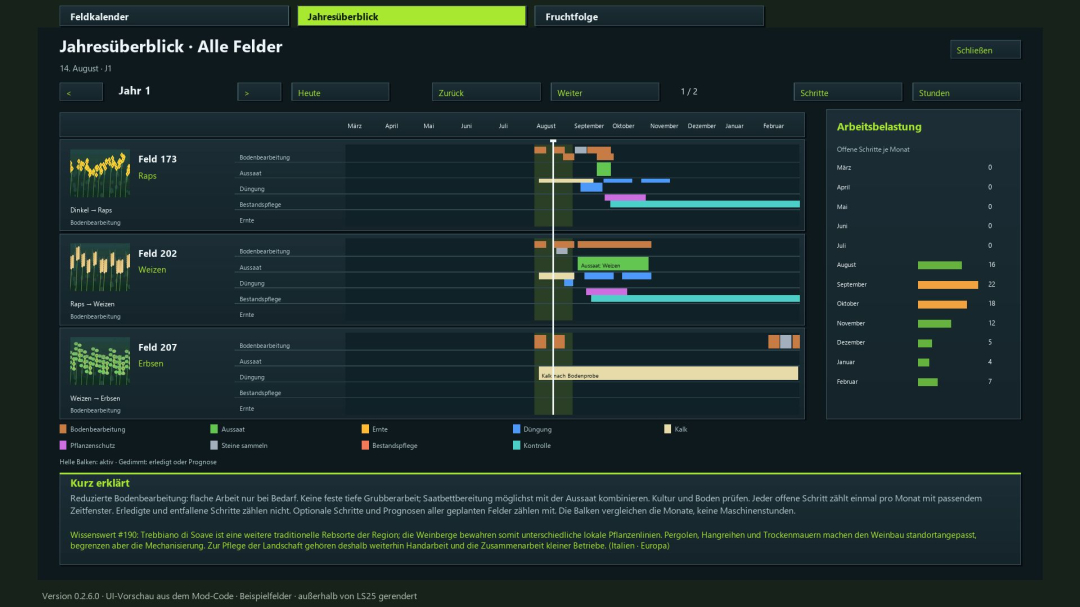
Task: Click the Bodenbearbeitung legend swatch
Action: (x=63, y=429)
